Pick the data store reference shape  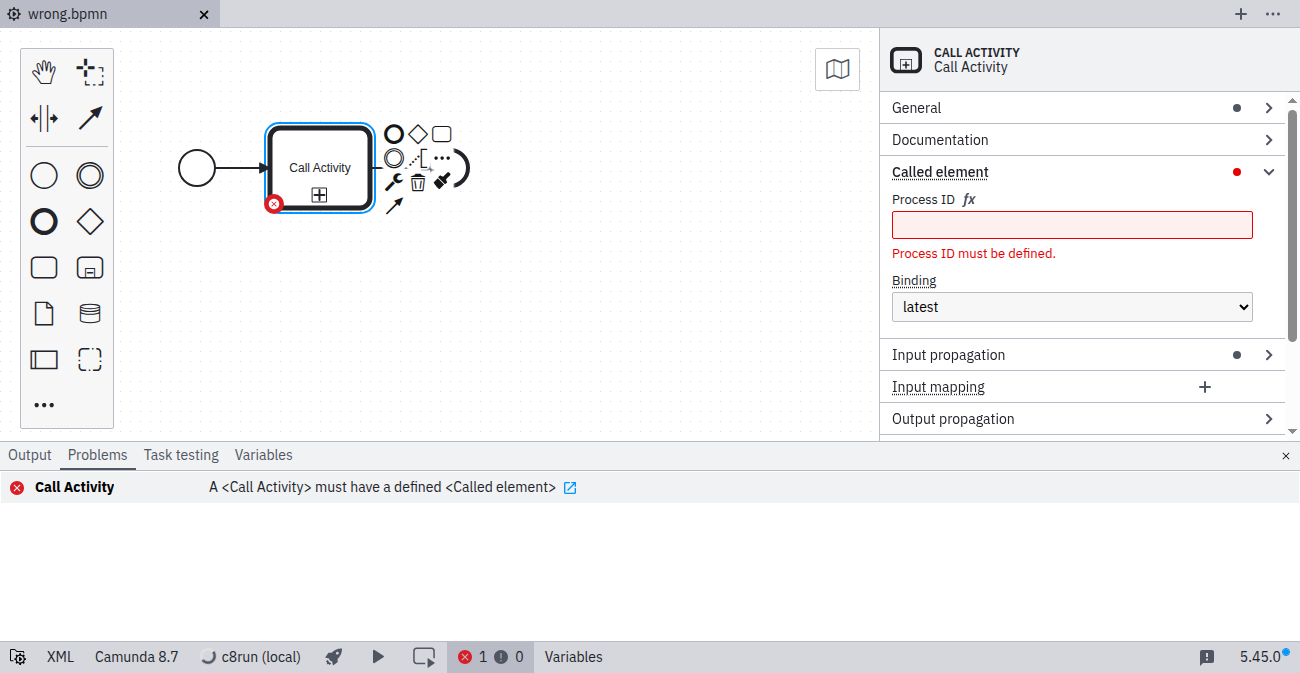tap(90, 314)
